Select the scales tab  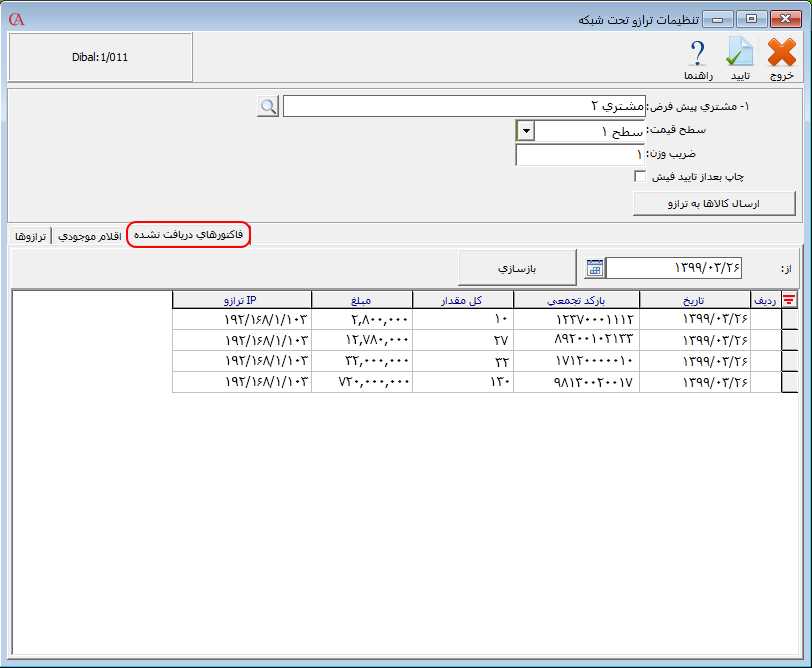30,235
